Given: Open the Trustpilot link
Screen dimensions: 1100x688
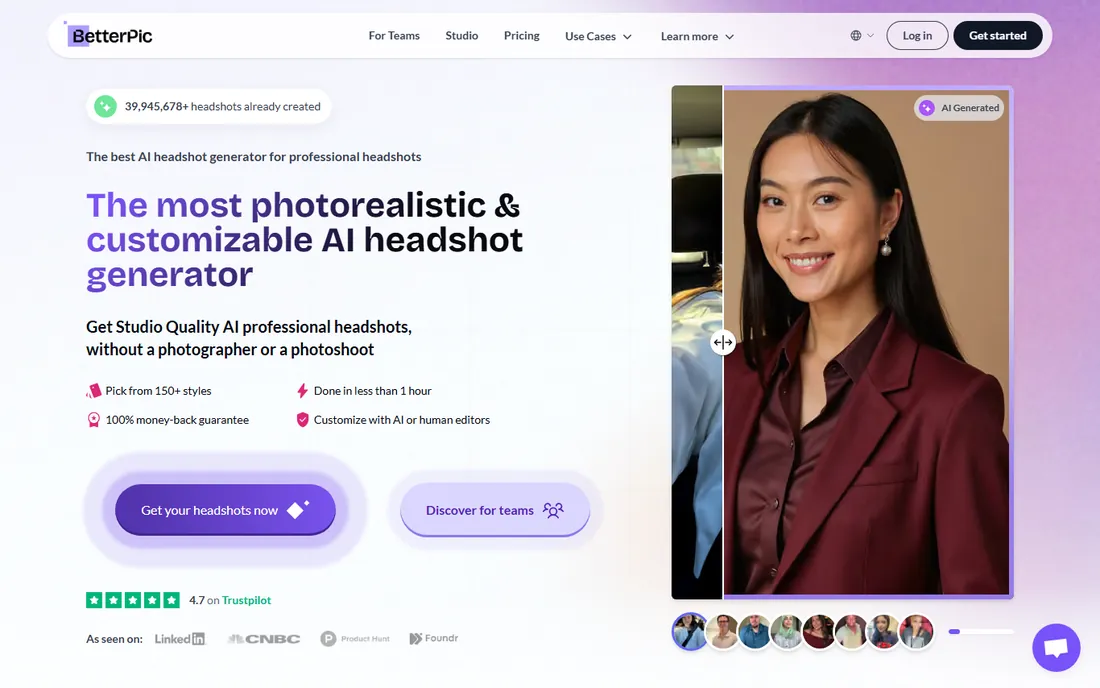Looking at the screenshot, I should tap(246, 600).
